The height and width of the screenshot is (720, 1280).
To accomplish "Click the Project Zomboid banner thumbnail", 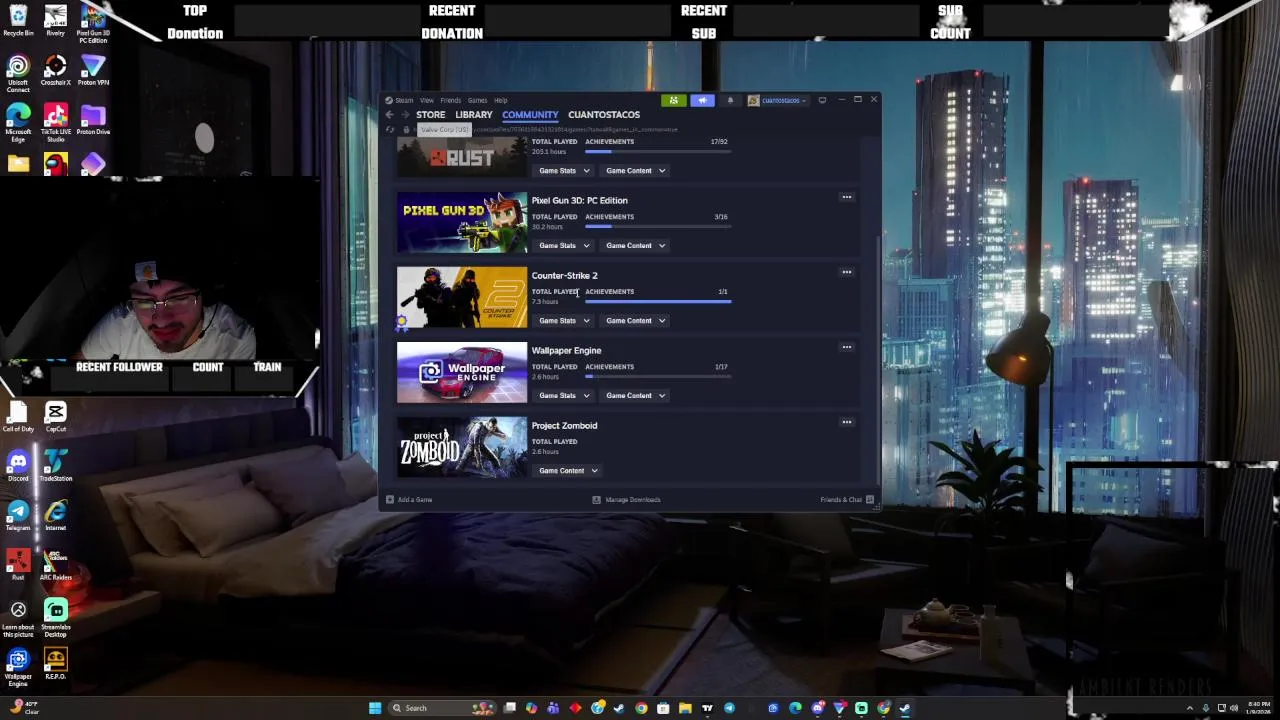I will pyautogui.click(x=461, y=447).
